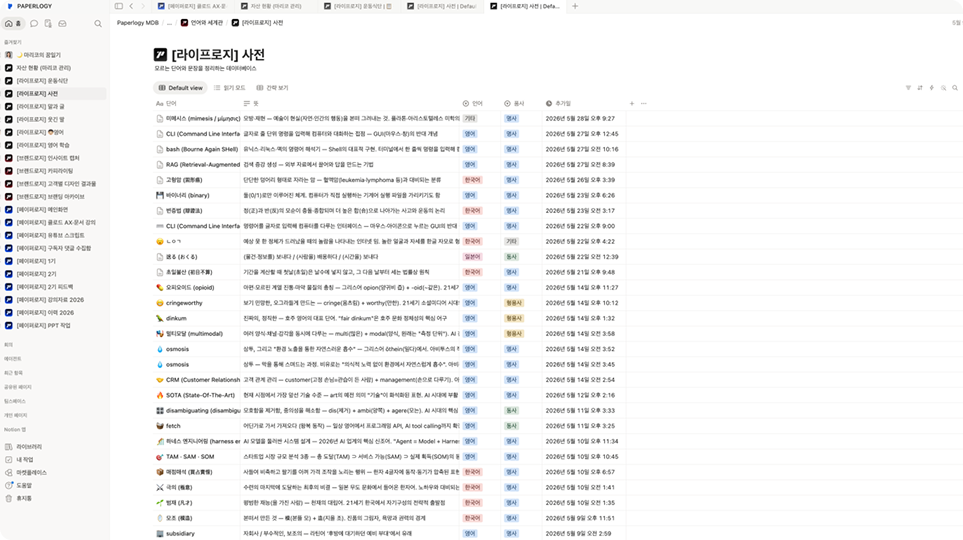Switch to 운동식단 browser tab
The width and height of the screenshot is (963, 540).
point(359,6)
